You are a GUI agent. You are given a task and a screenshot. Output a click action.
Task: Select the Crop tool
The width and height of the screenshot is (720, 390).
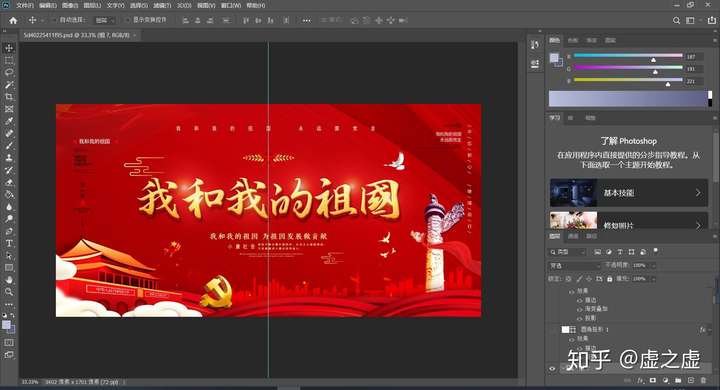(9, 97)
